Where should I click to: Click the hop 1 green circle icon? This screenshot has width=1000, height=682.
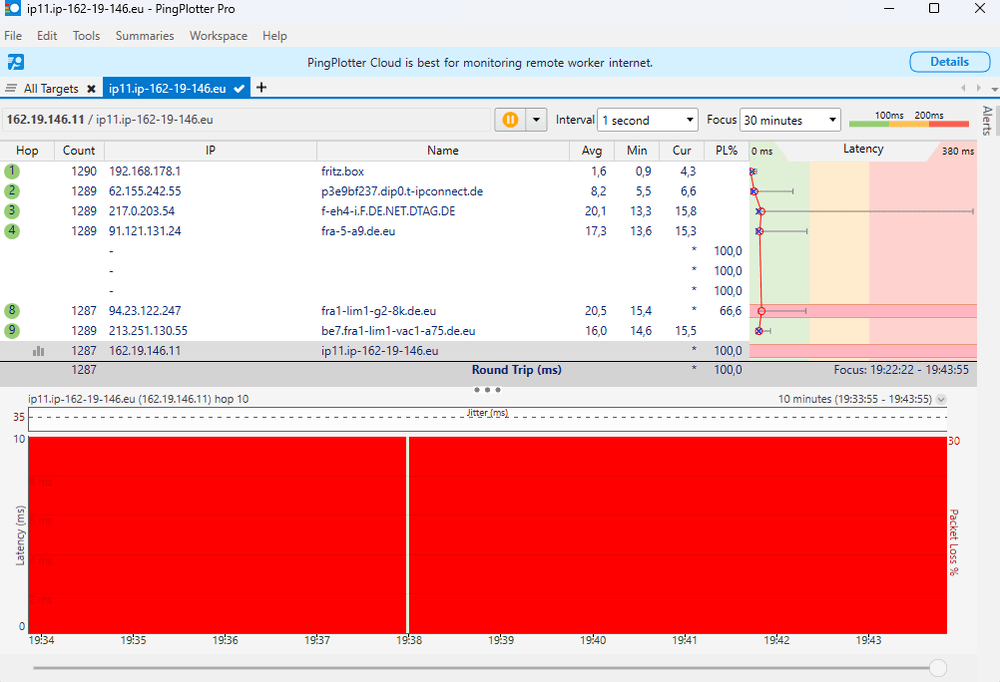click(x=12, y=171)
